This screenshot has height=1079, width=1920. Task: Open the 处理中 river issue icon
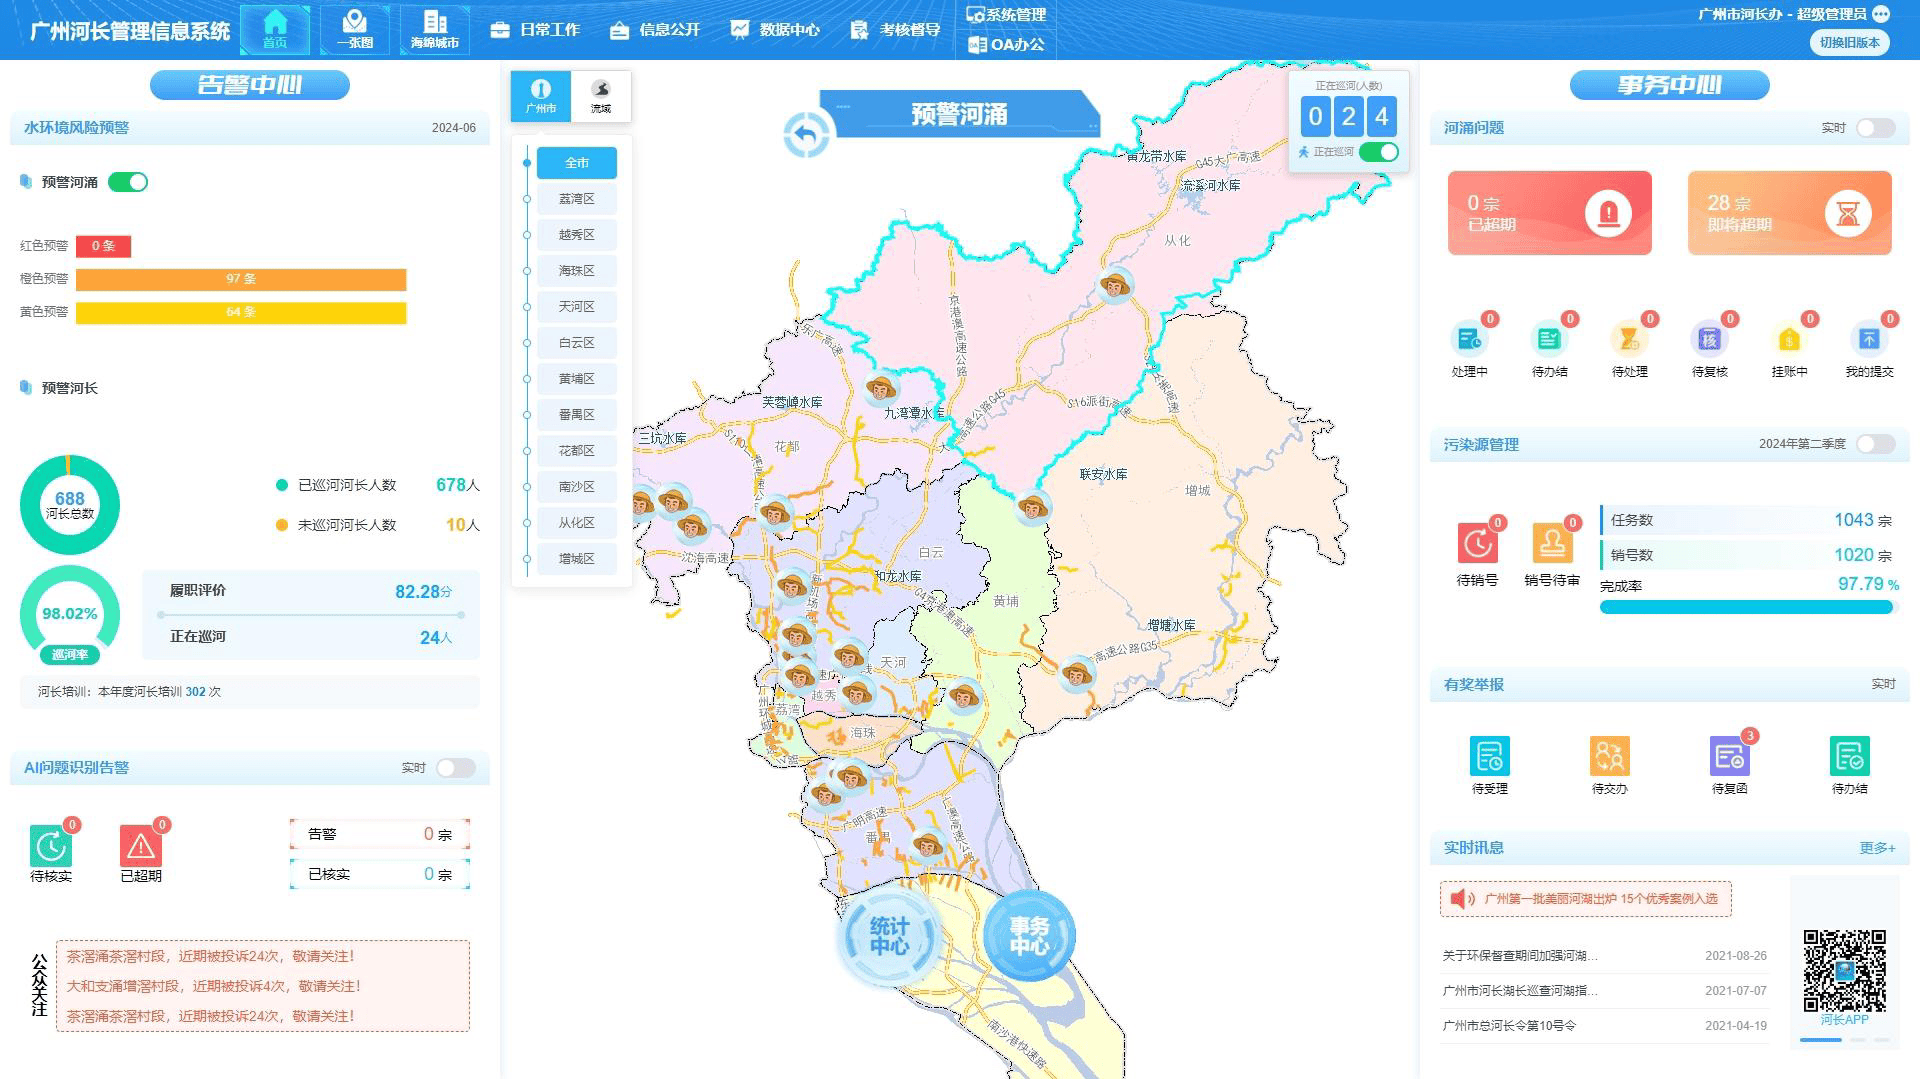pyautogui.click(x=1469, y=340)
